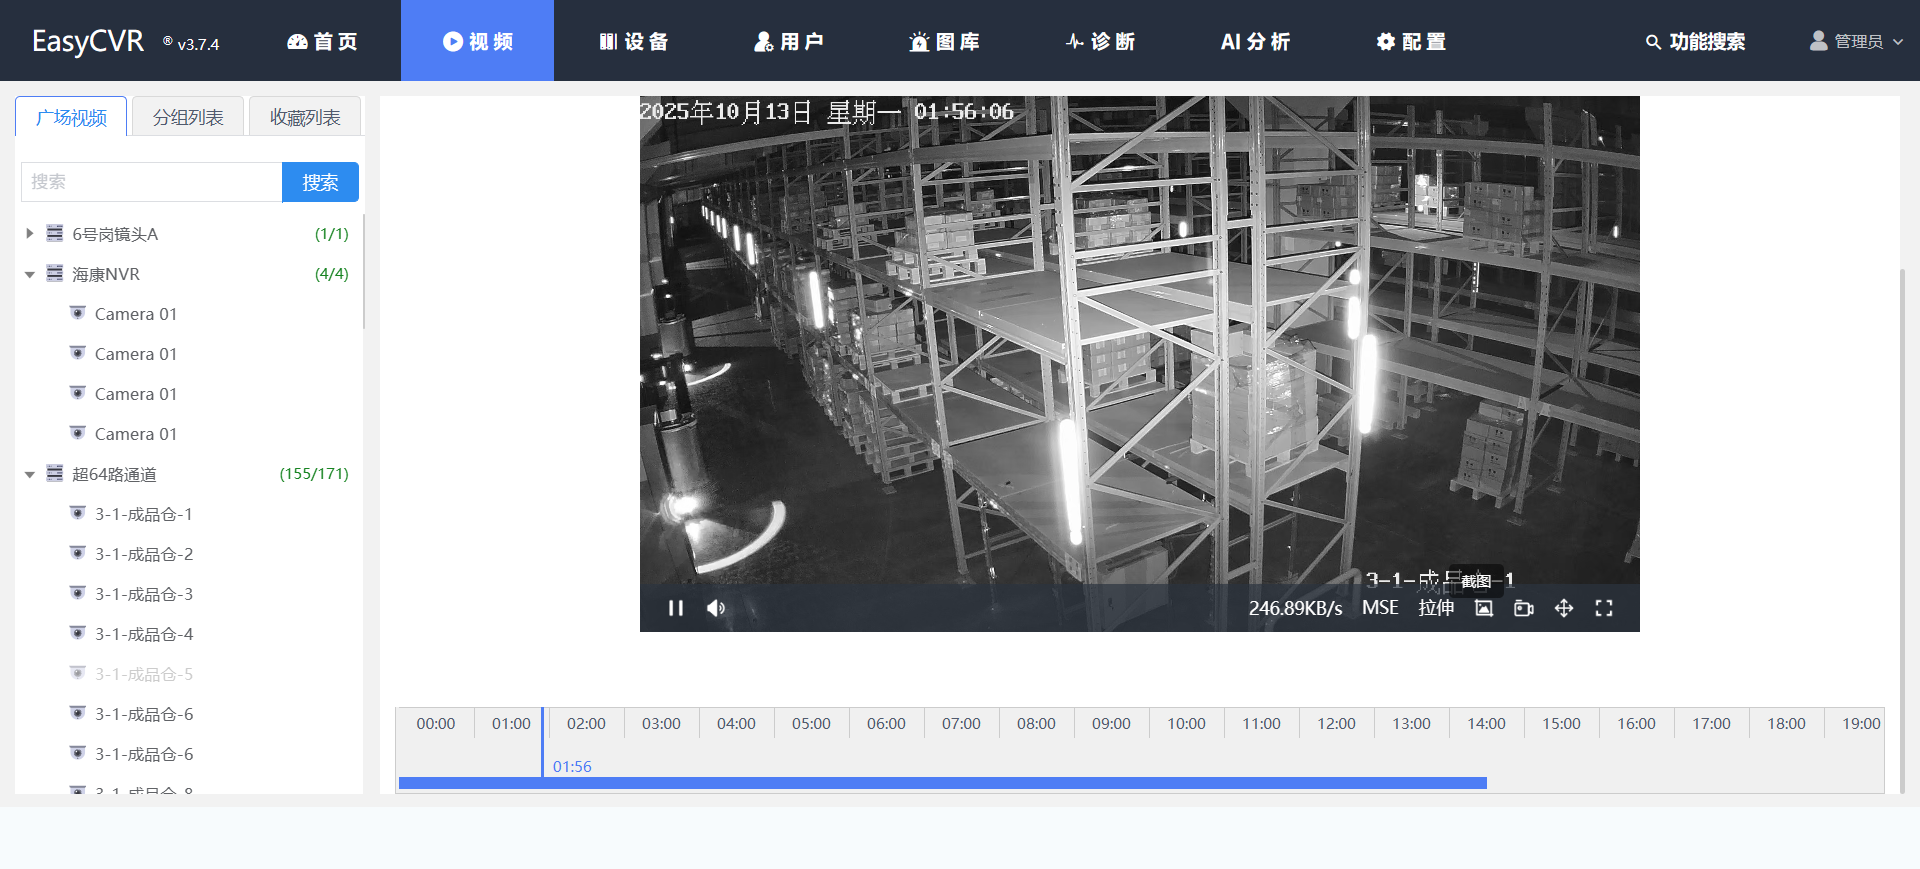
Task: Expand the 6号岗镜头A group
Action: [30, 234]
